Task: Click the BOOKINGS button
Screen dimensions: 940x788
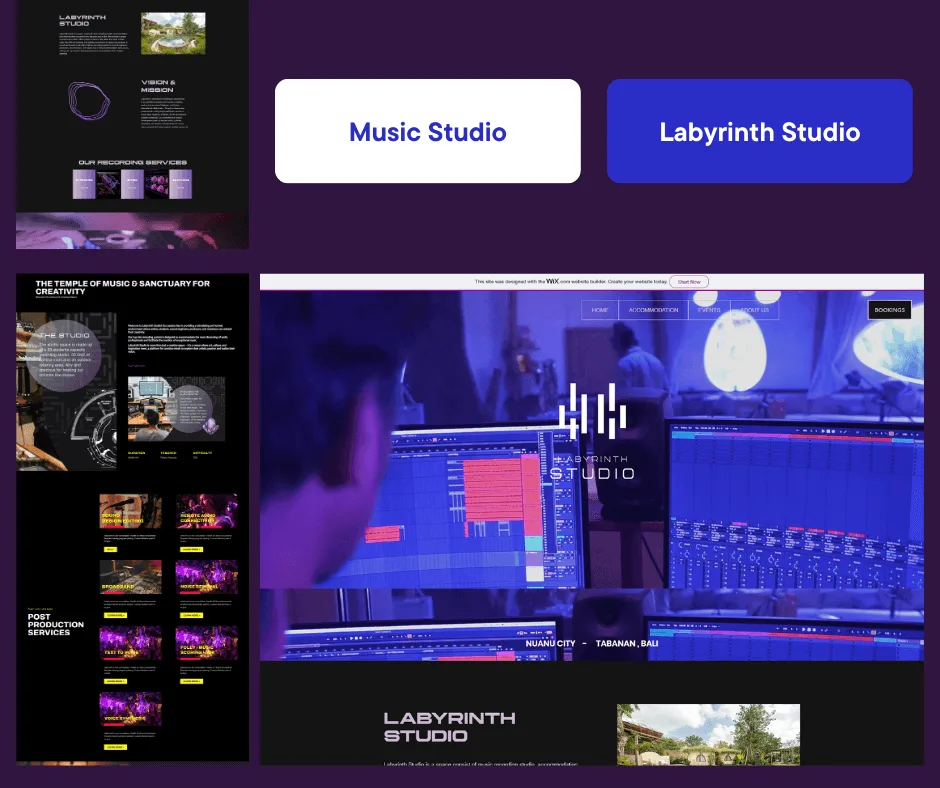Action: coord(889,309)
